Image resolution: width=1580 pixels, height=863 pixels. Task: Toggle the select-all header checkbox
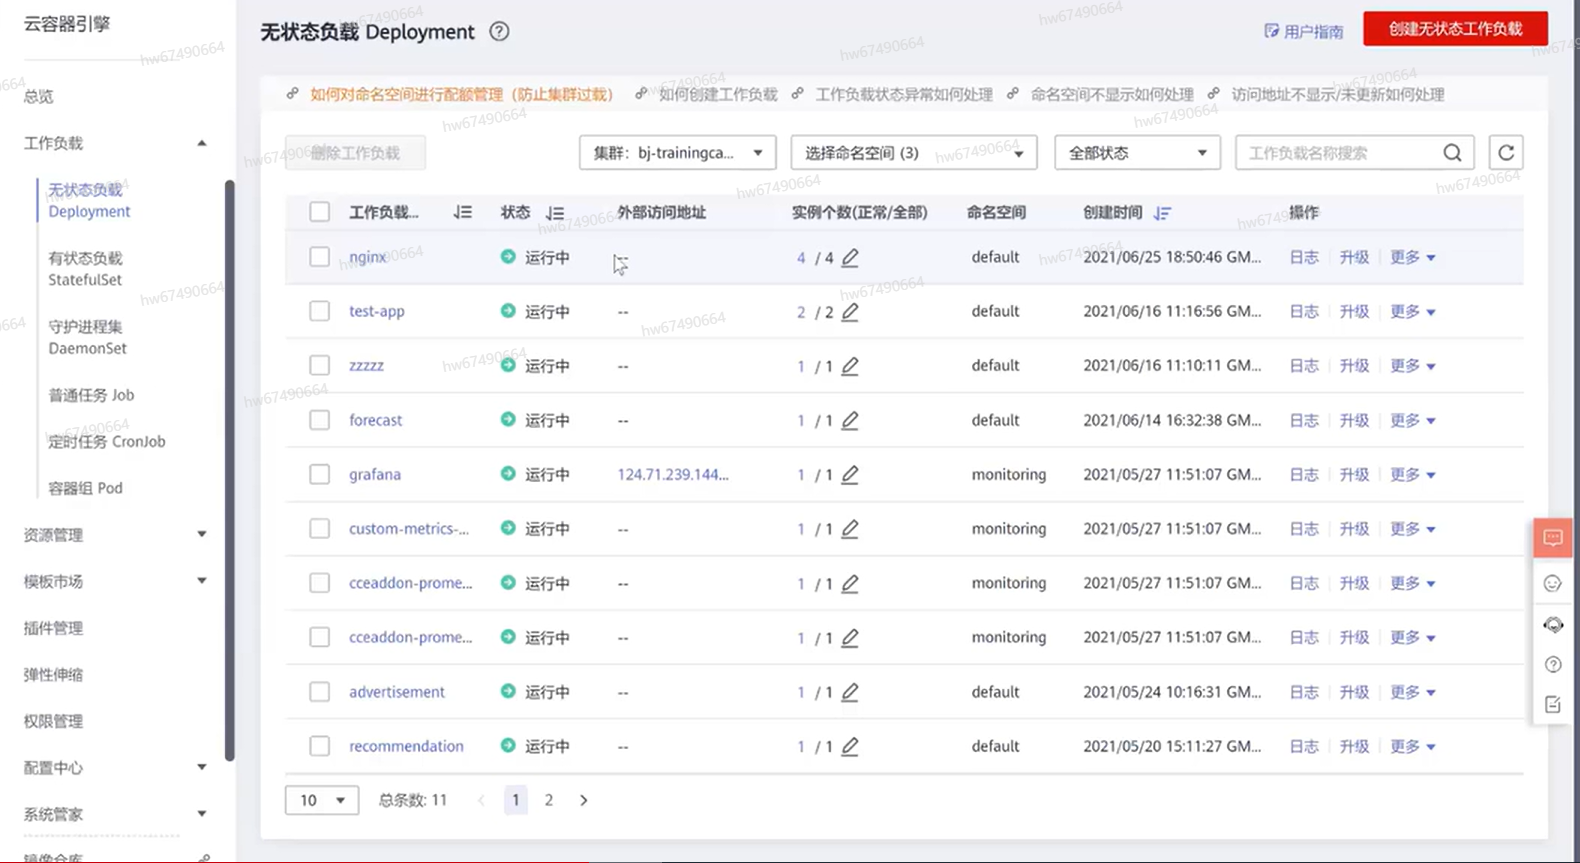[x=319, y=212]
